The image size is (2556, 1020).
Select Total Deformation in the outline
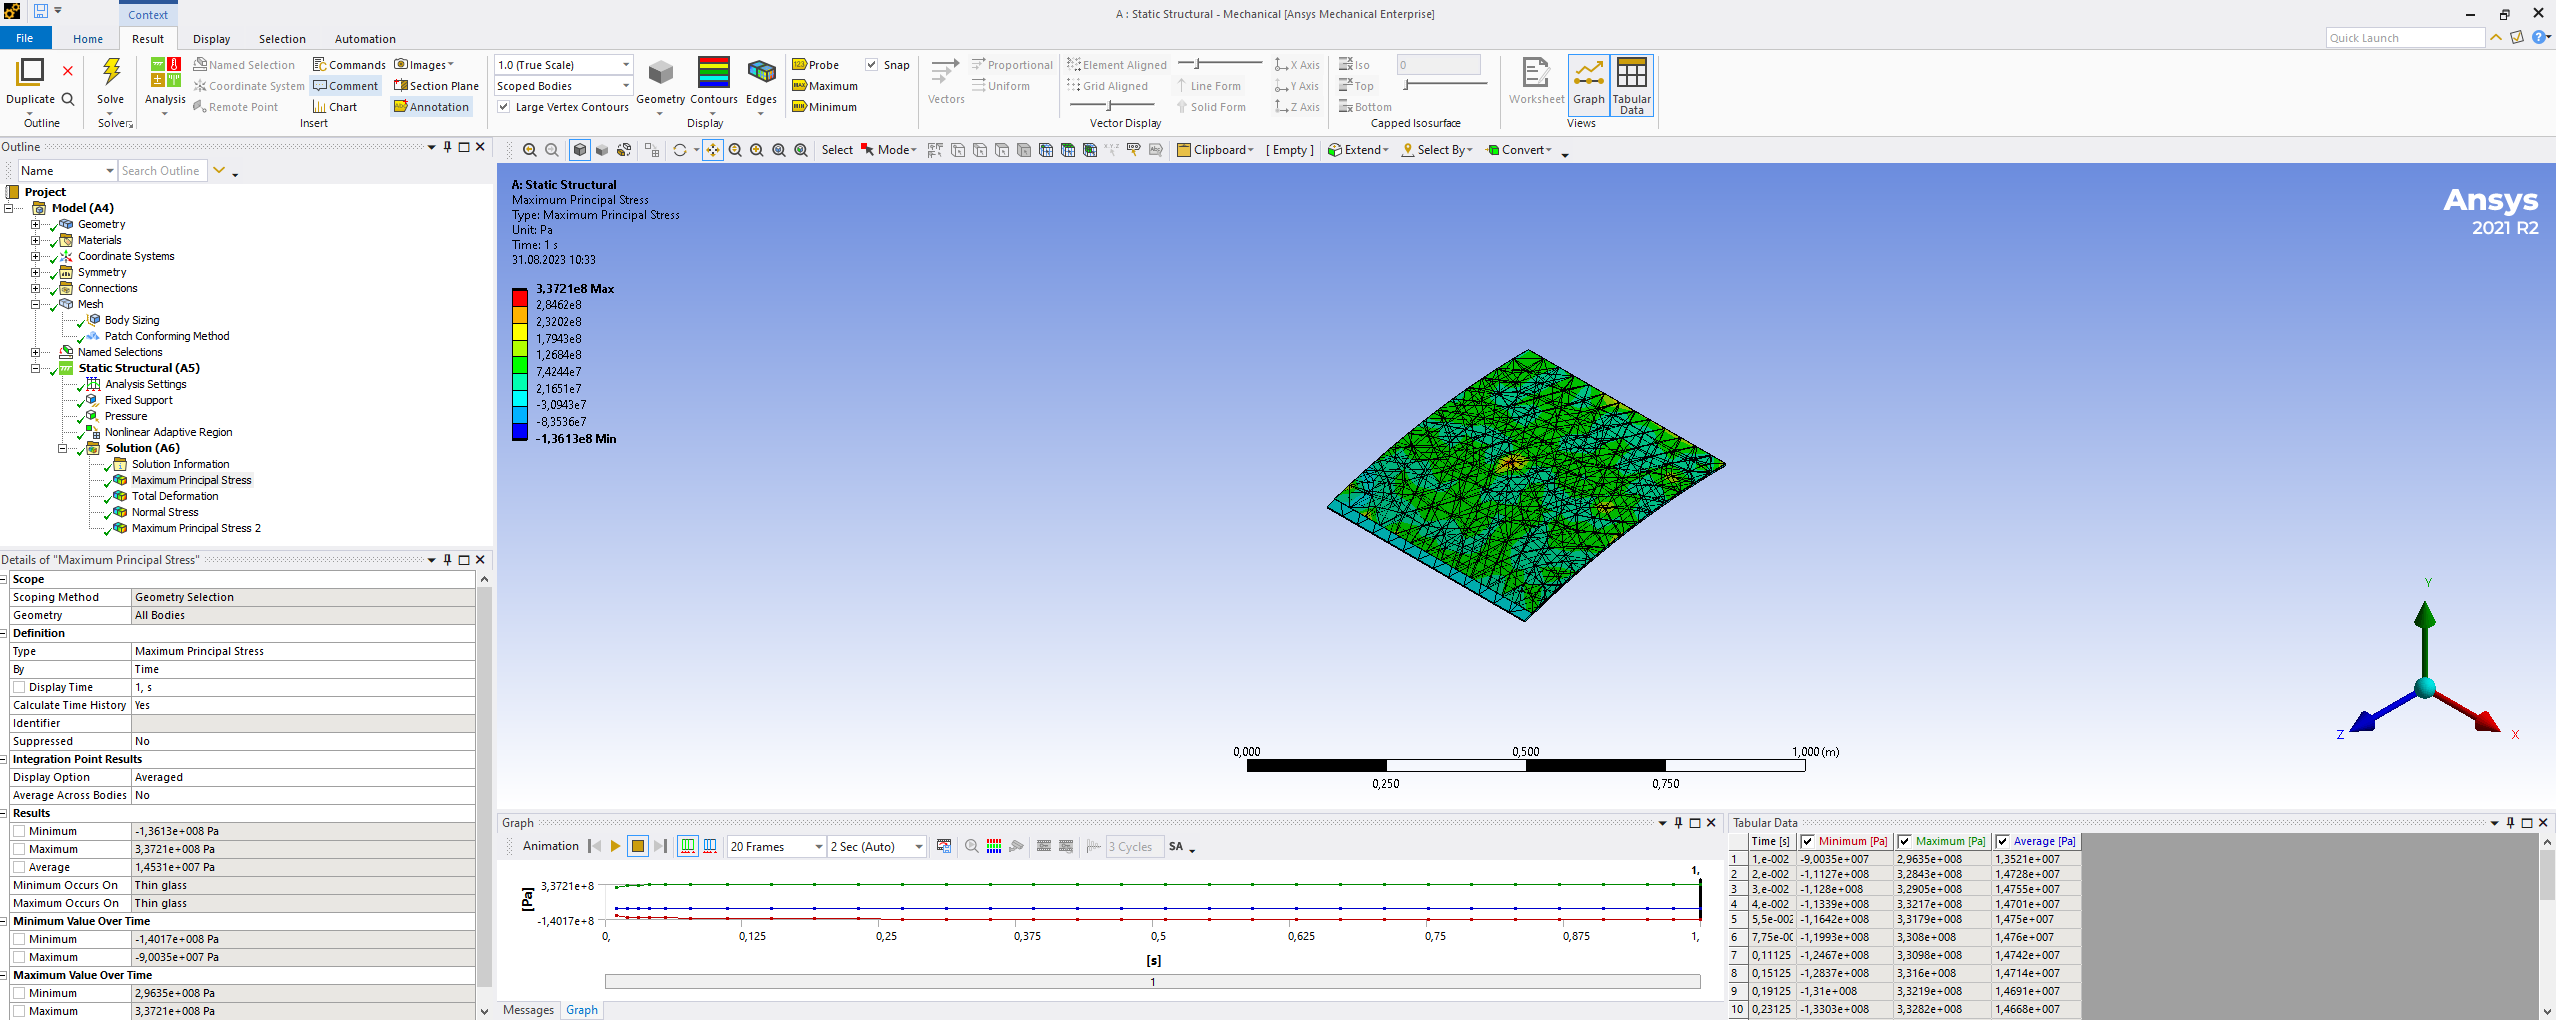click(175, 496)
